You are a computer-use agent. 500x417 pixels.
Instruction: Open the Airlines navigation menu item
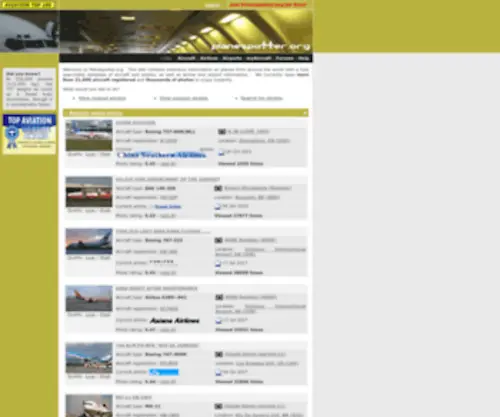pos(209,58)
